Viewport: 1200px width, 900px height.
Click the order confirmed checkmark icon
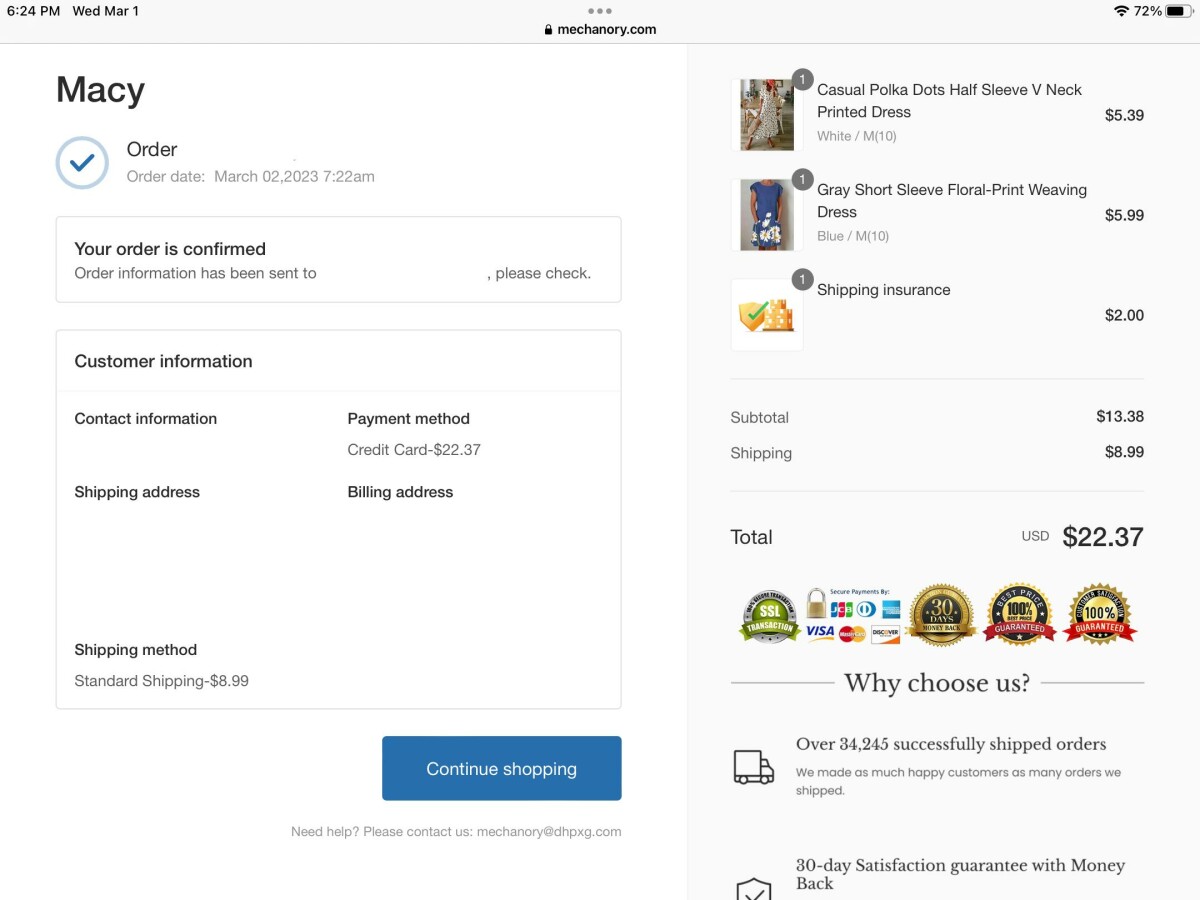pos(82,163)
